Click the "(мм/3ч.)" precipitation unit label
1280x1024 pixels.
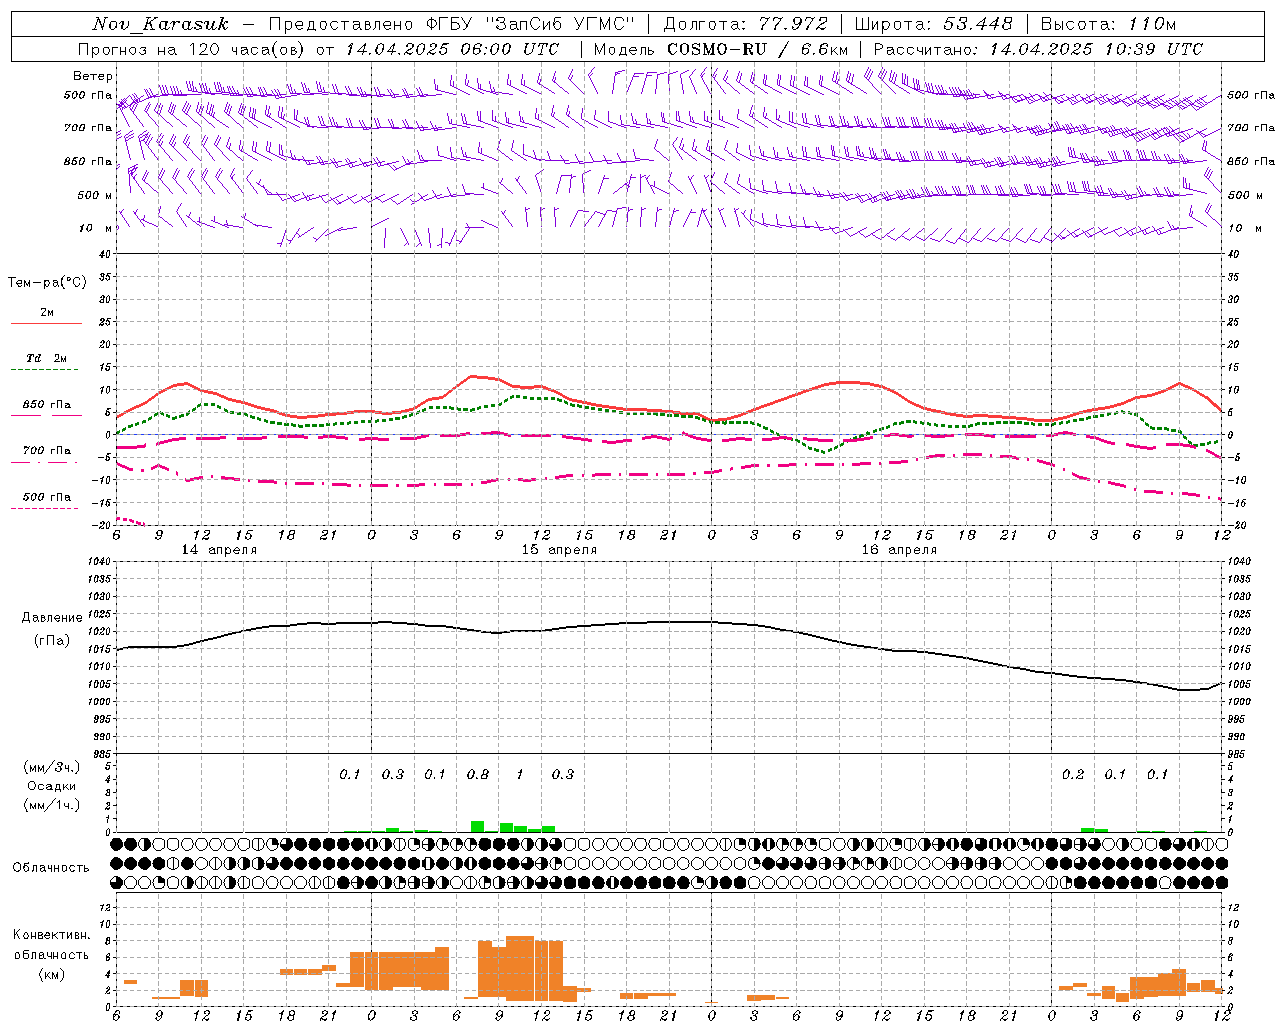click(52, 768)
